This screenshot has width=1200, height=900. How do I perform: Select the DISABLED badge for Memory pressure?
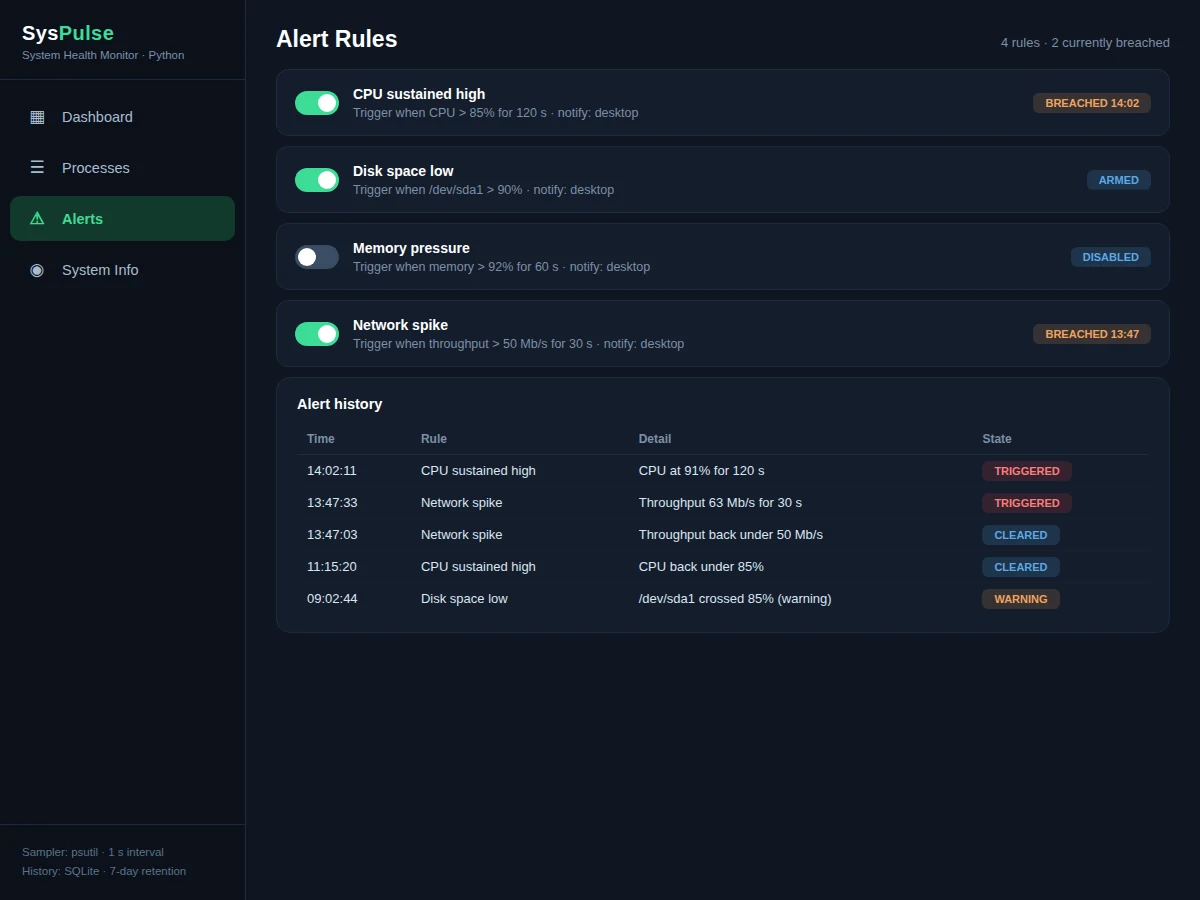pos(1111,257)
